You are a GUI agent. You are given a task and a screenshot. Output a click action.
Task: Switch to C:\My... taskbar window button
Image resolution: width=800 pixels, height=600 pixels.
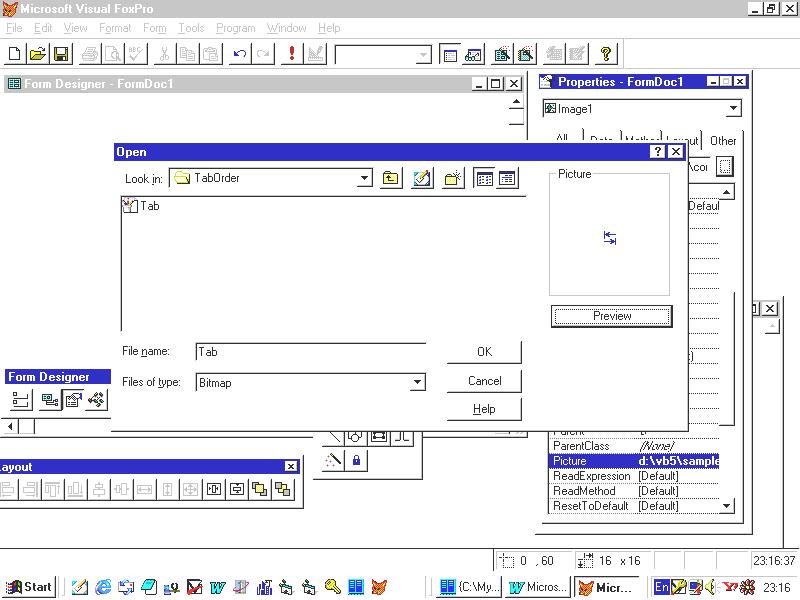[x=469, y=587]
